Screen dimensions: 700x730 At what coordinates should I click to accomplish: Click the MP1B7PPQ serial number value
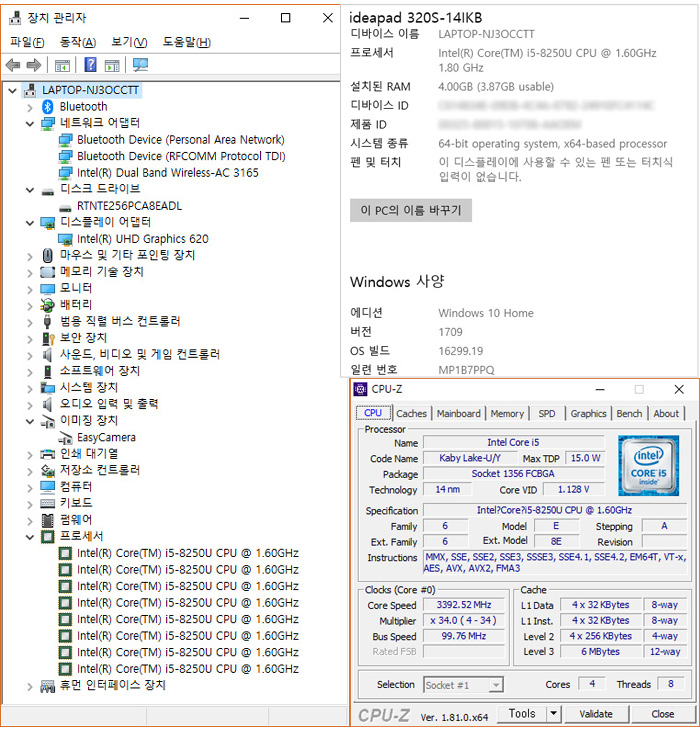[x=466, y=370]
